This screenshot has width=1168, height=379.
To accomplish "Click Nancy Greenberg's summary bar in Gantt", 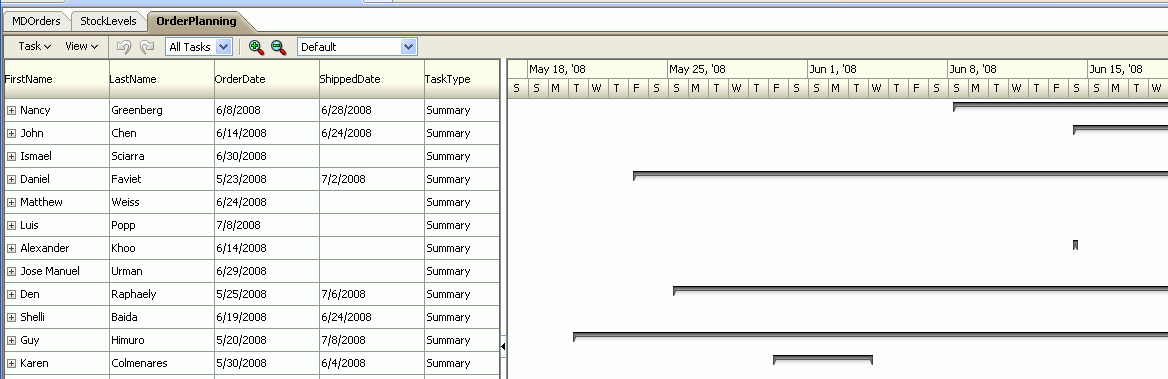I will coord(1061,106).
